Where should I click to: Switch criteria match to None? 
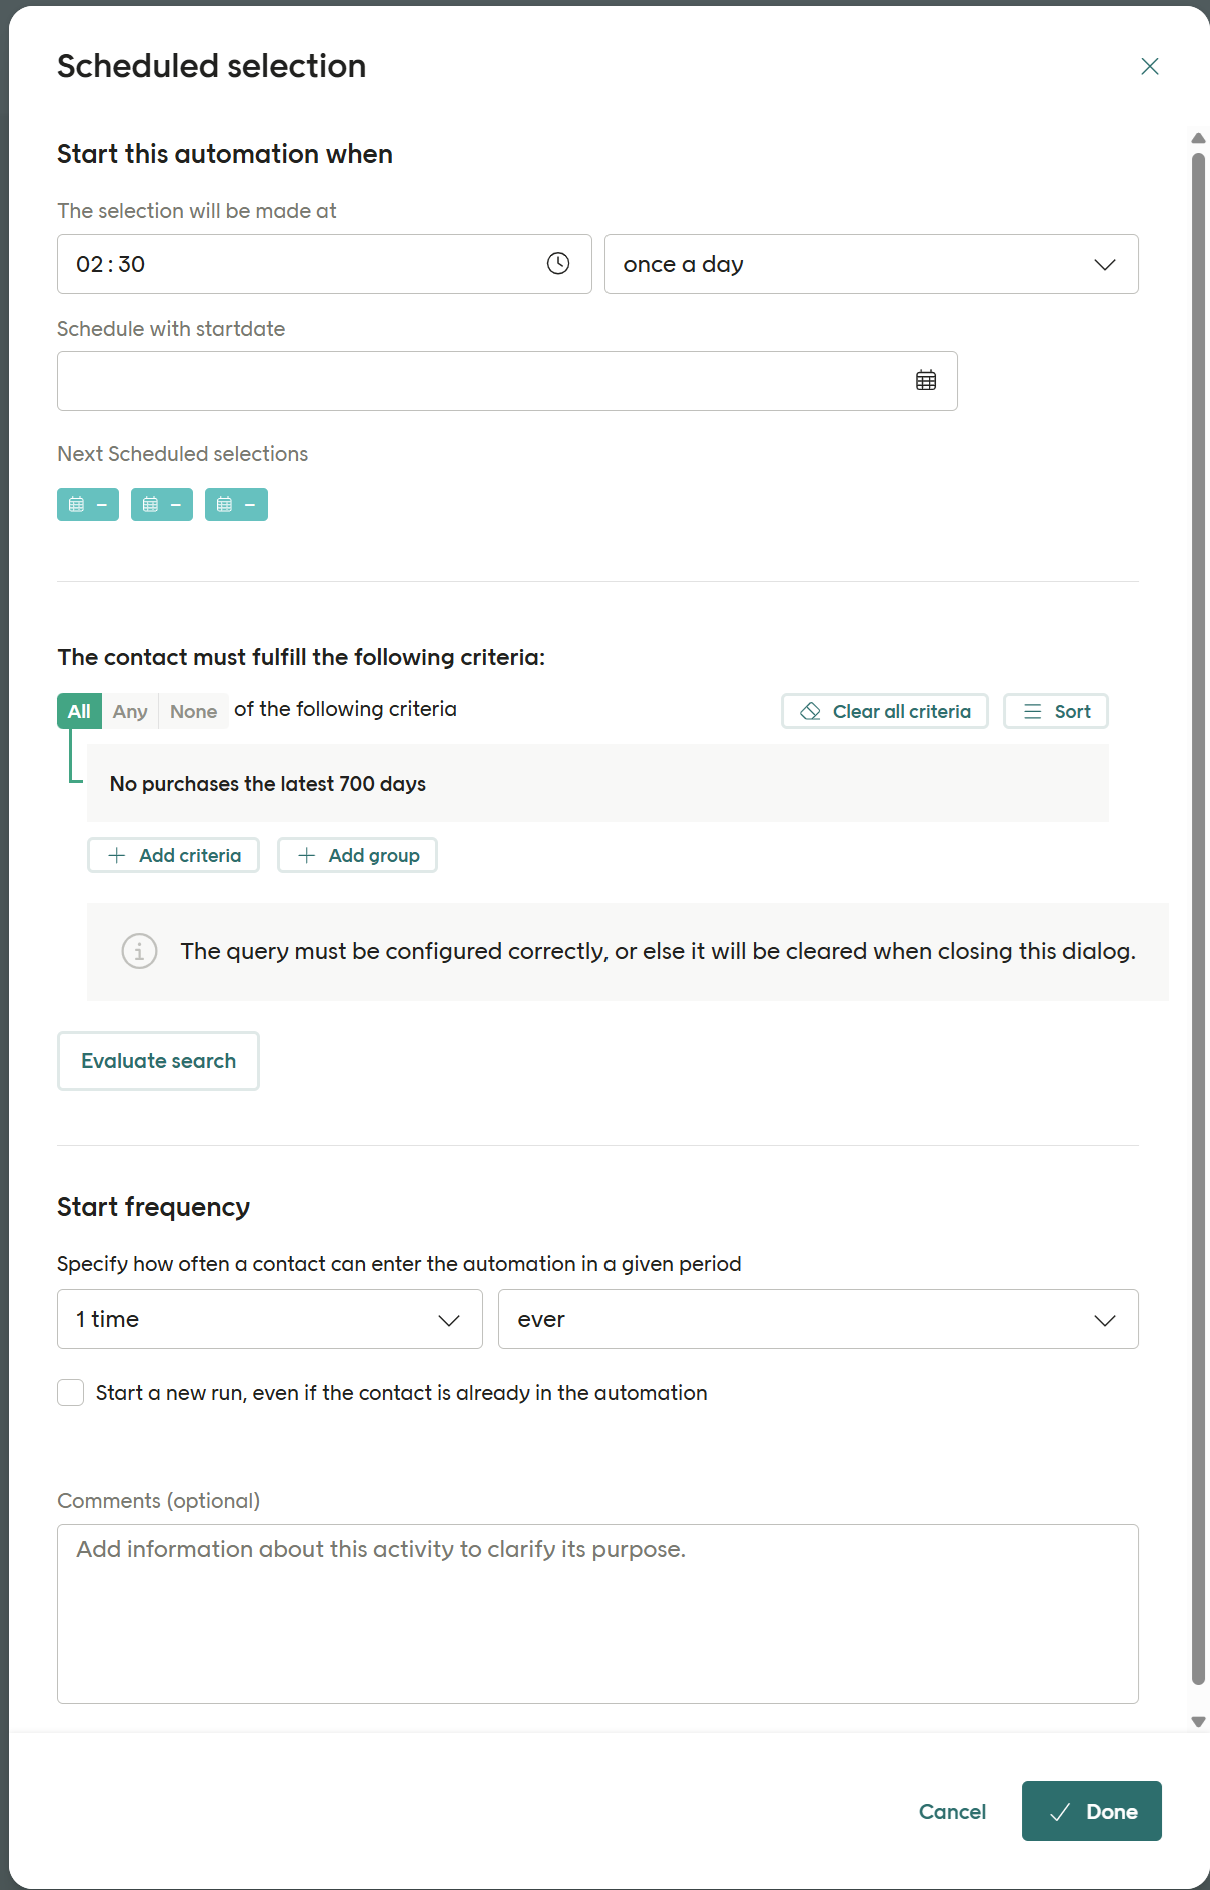pos(193,712)
